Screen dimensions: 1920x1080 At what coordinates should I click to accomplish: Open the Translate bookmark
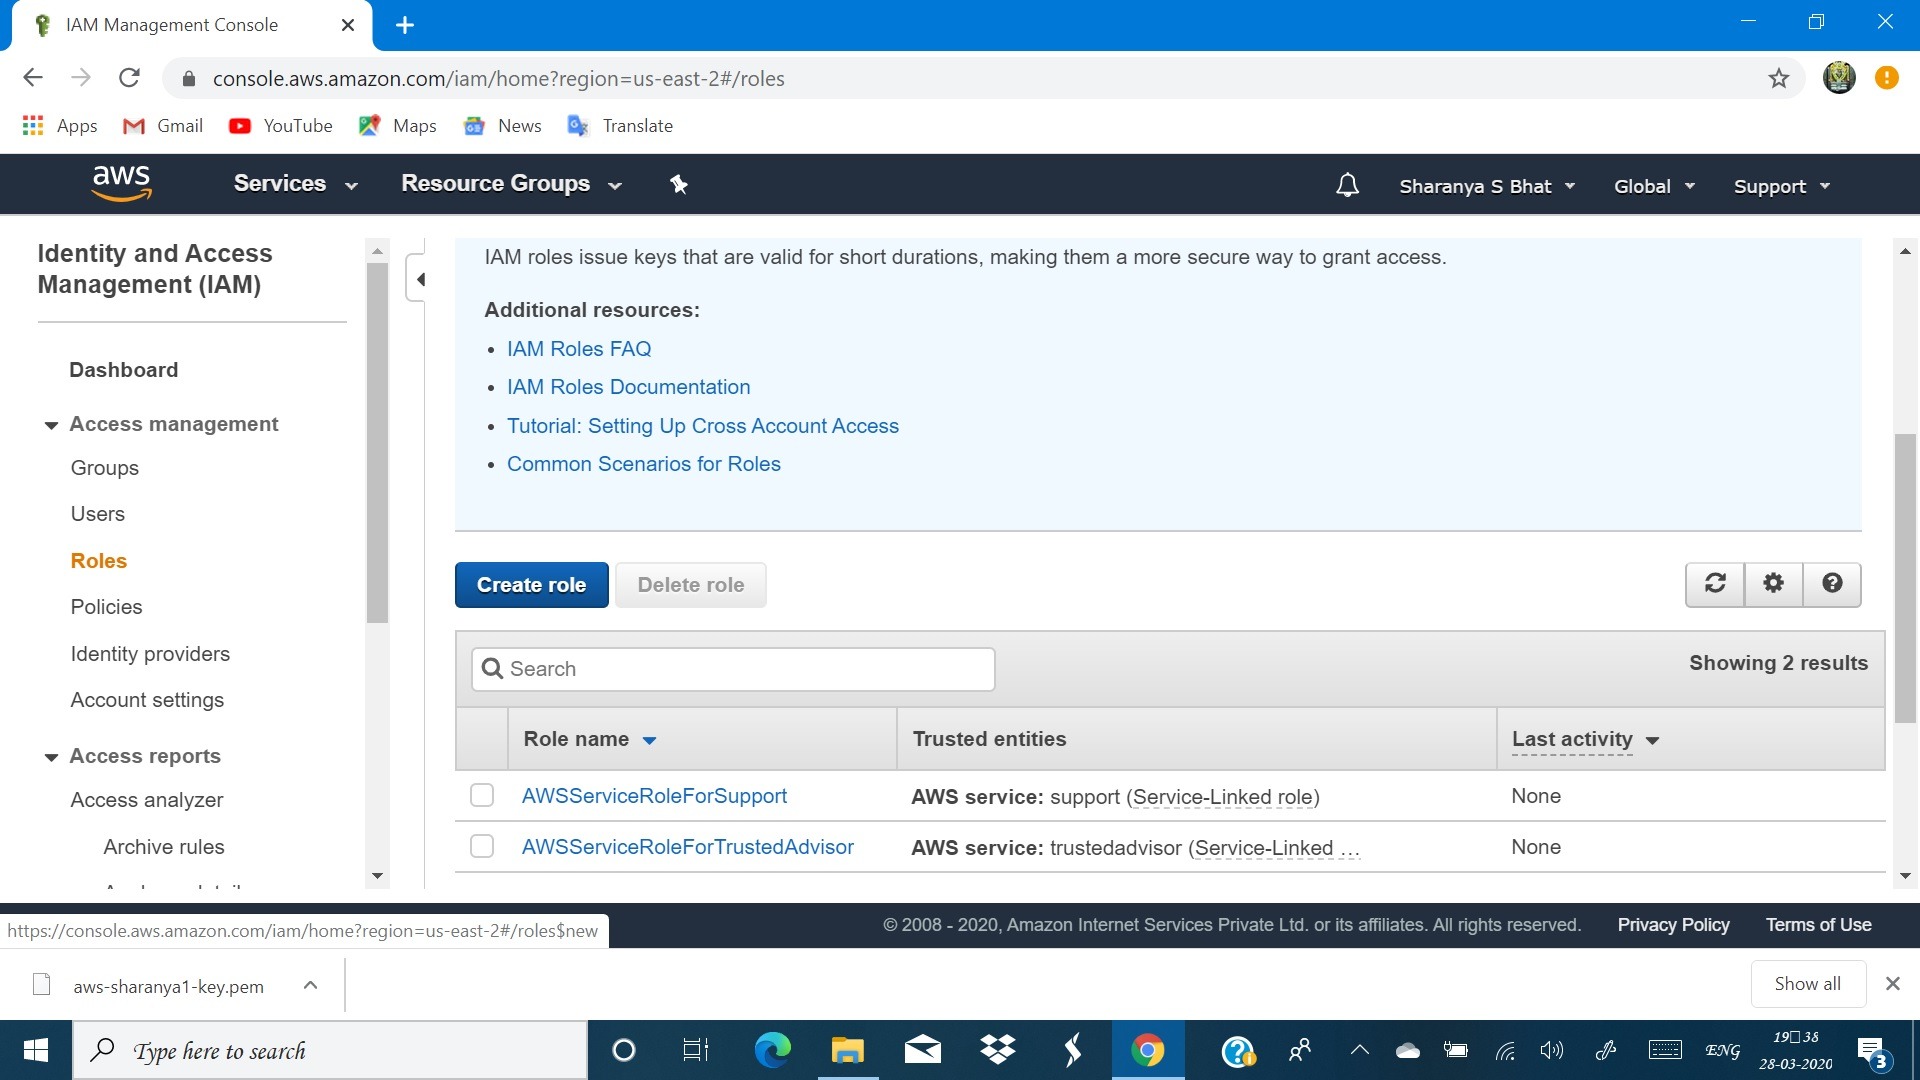(620, 125)
